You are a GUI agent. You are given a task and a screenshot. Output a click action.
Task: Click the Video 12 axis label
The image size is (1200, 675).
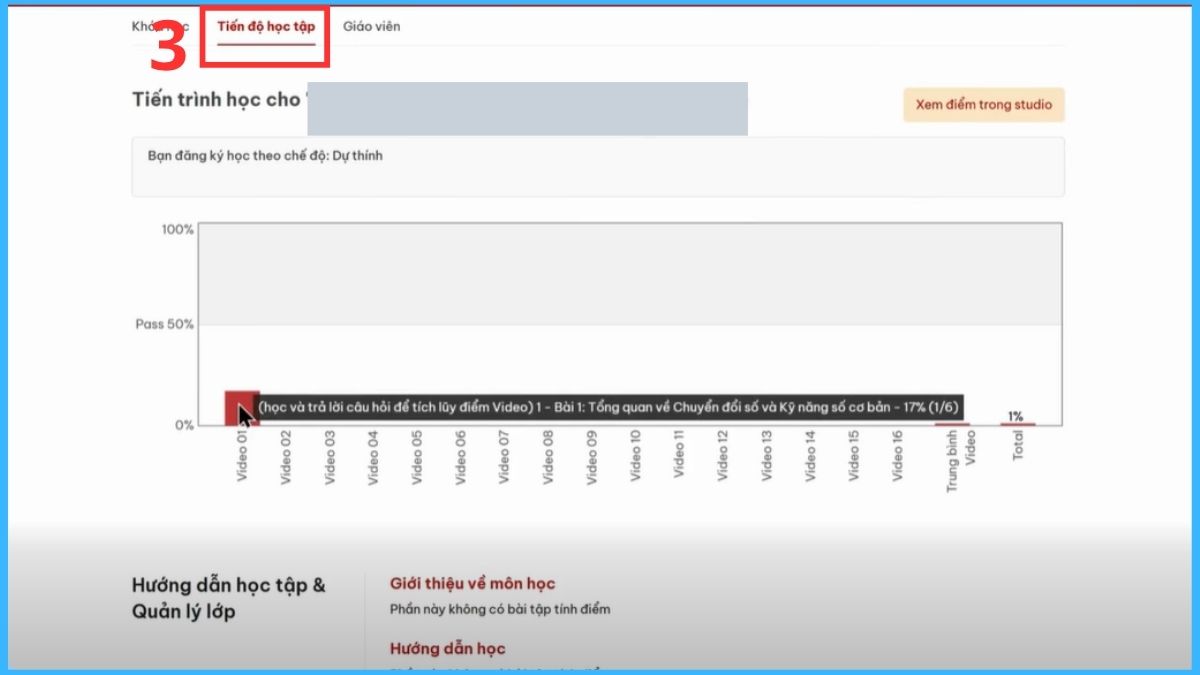click(x=723, y=457)
